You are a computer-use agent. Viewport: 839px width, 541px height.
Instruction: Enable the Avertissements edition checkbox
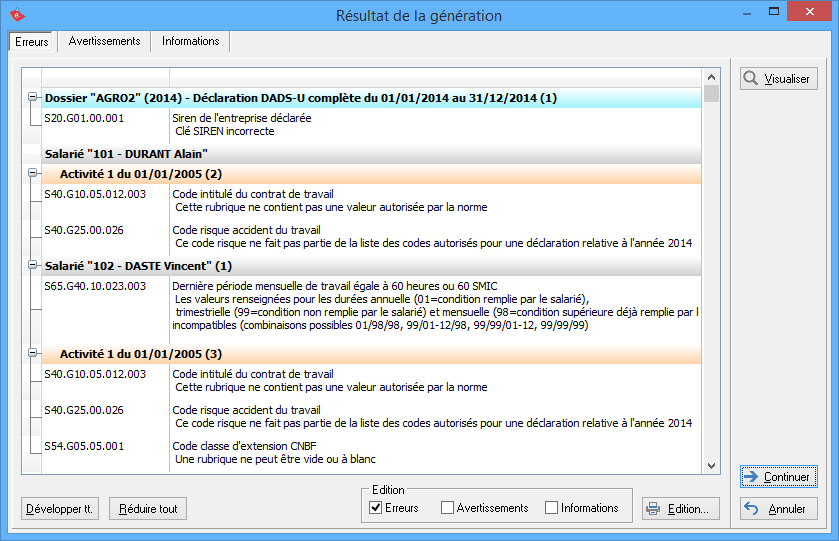pyautogui.click(x=447, y=508)
